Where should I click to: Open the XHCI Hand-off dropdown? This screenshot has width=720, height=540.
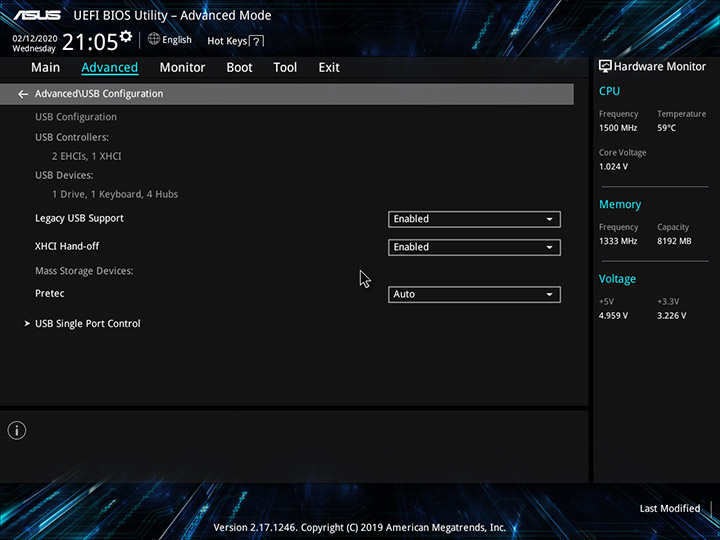pyautogui.click(x=474, y=247)
